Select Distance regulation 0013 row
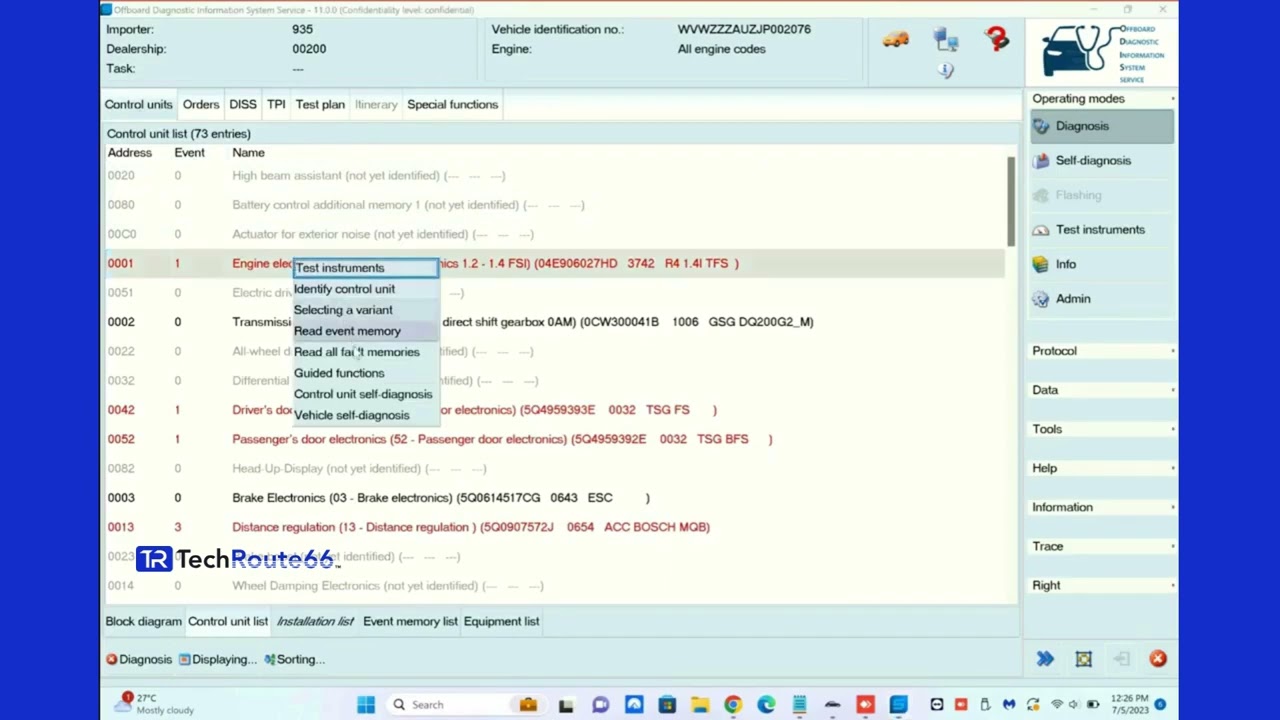 click(555, 527)
